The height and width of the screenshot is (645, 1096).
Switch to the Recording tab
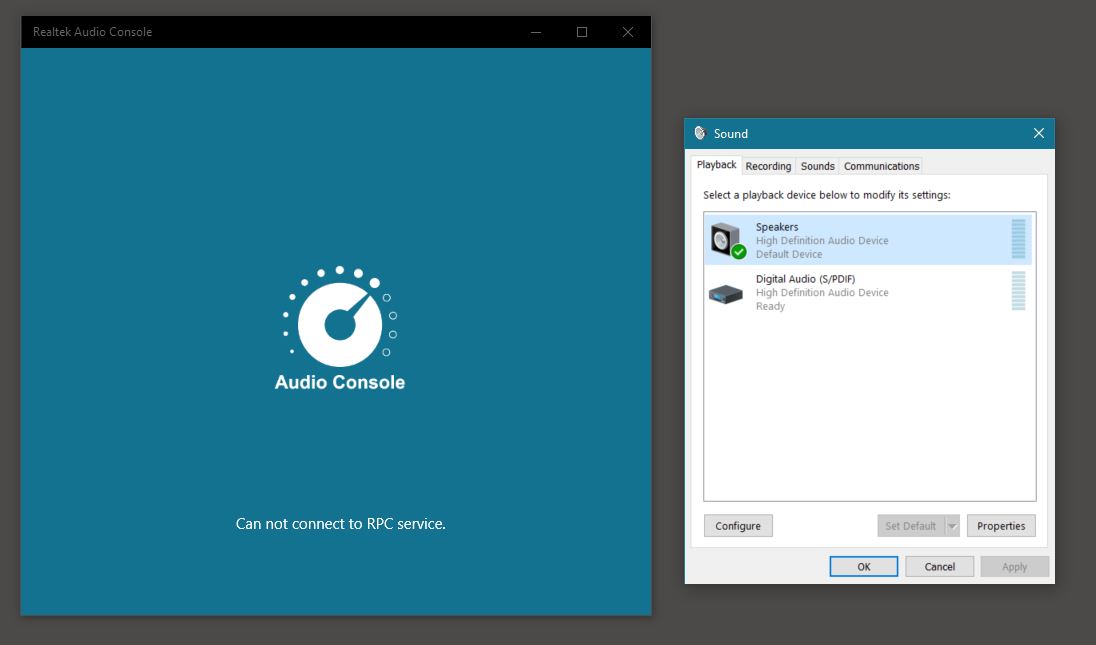[768, 166]
